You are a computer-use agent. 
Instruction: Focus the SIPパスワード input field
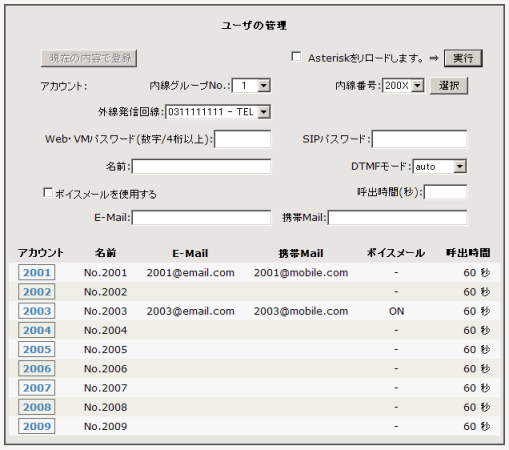click(419, 139)
